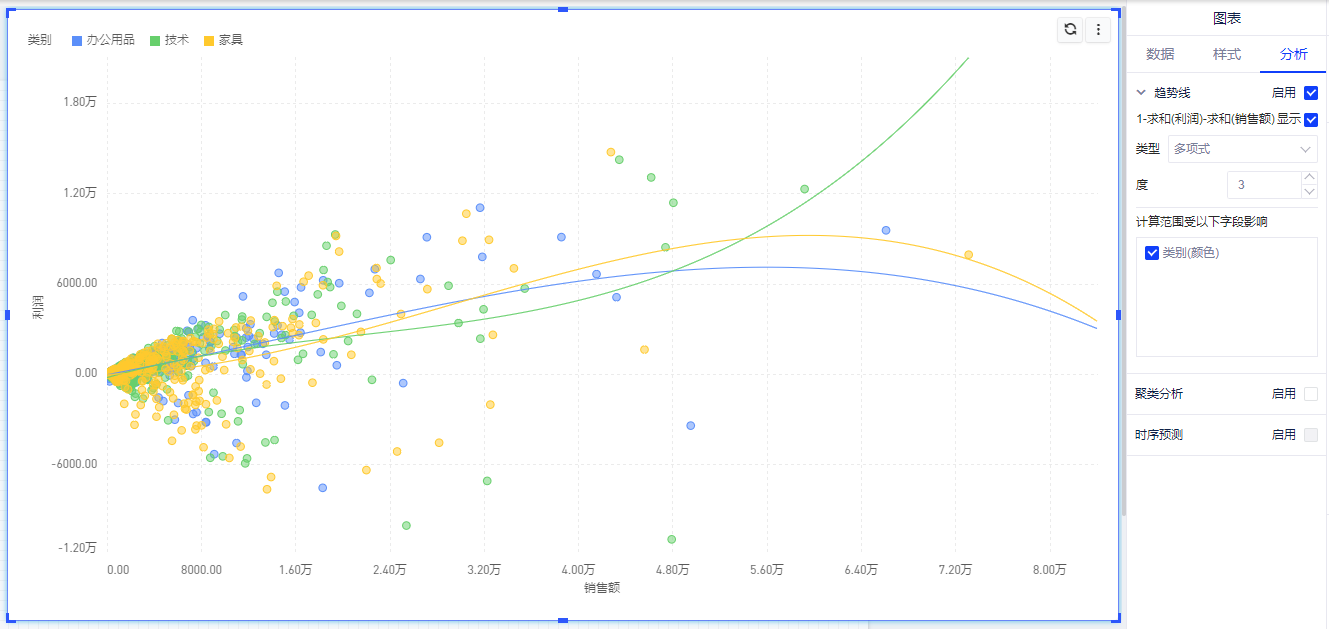Enable the 聚类分析 checkbox

[1311, 394]
